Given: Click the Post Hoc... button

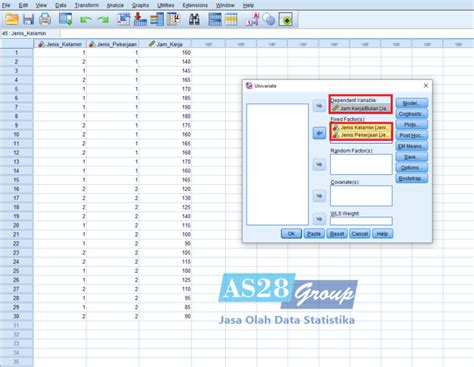Looking at the screenshot, I should pos(412,135).
